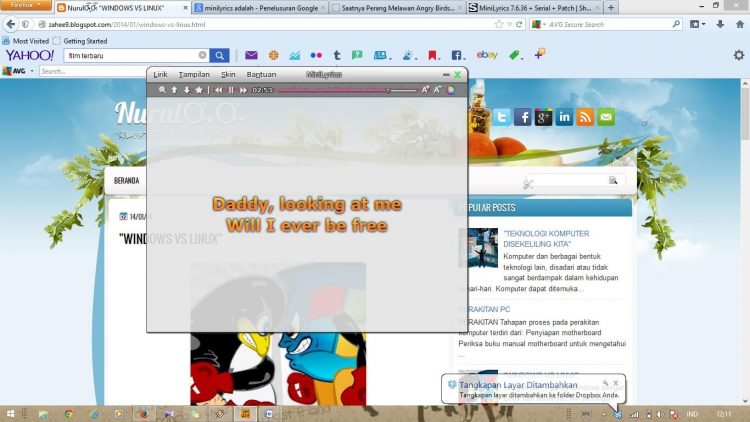Open blog Twitter social icon

tap(502, 117)
